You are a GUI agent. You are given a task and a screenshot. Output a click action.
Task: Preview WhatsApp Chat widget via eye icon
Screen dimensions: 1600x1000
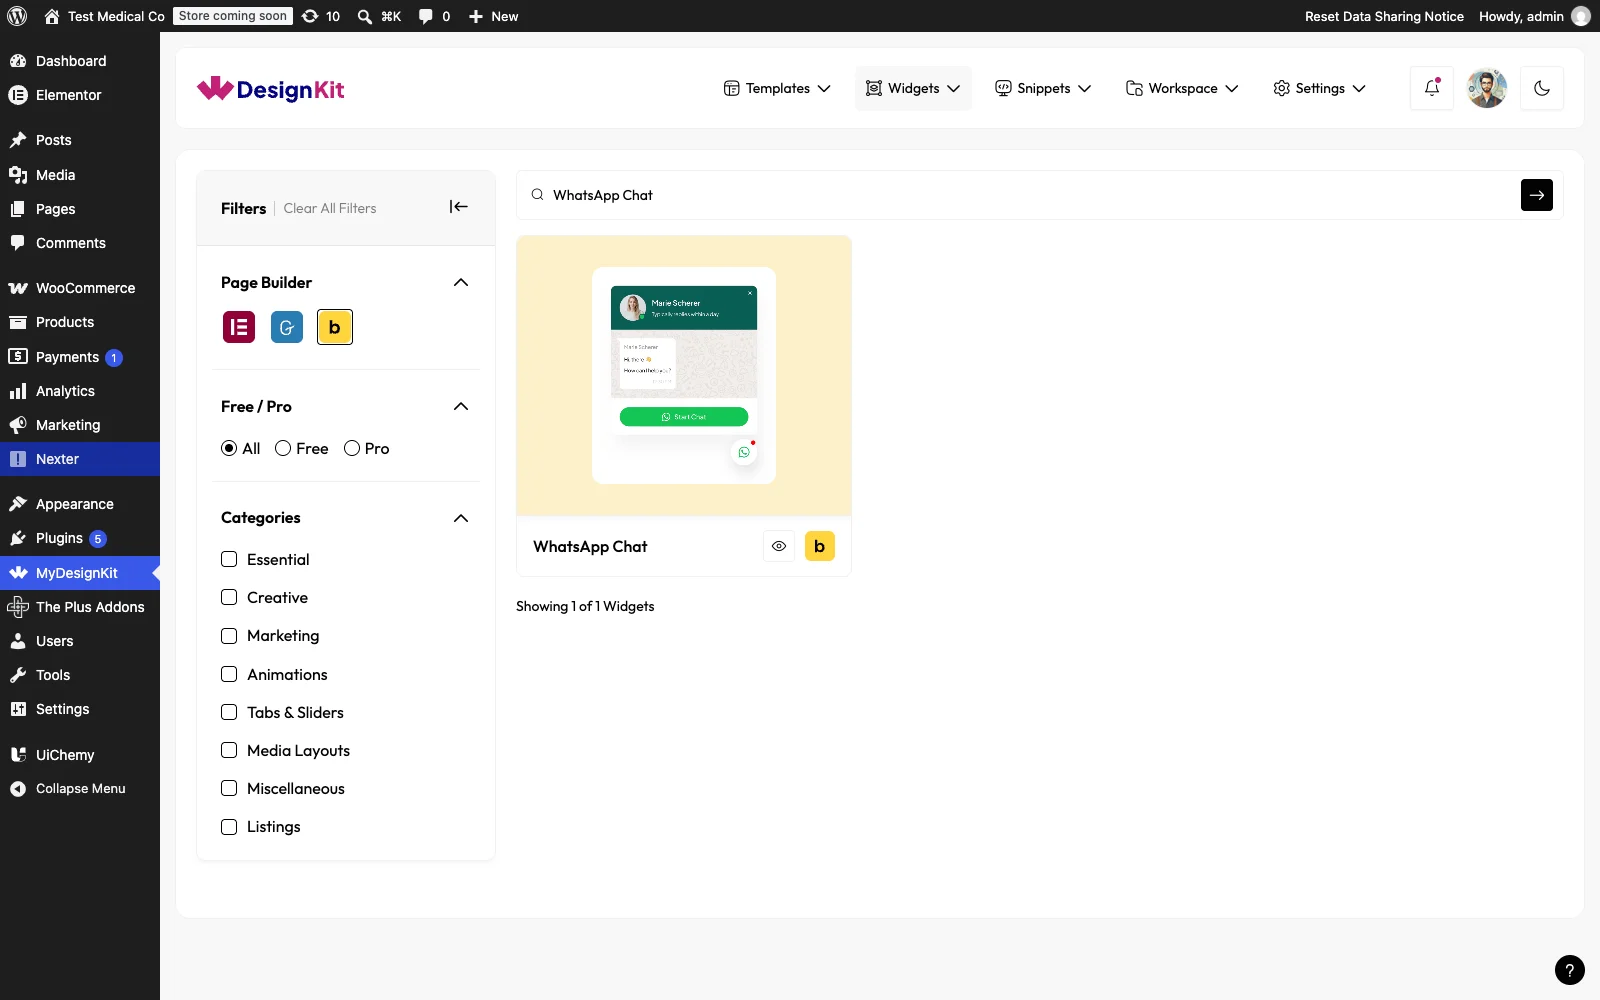click(779, 546)
